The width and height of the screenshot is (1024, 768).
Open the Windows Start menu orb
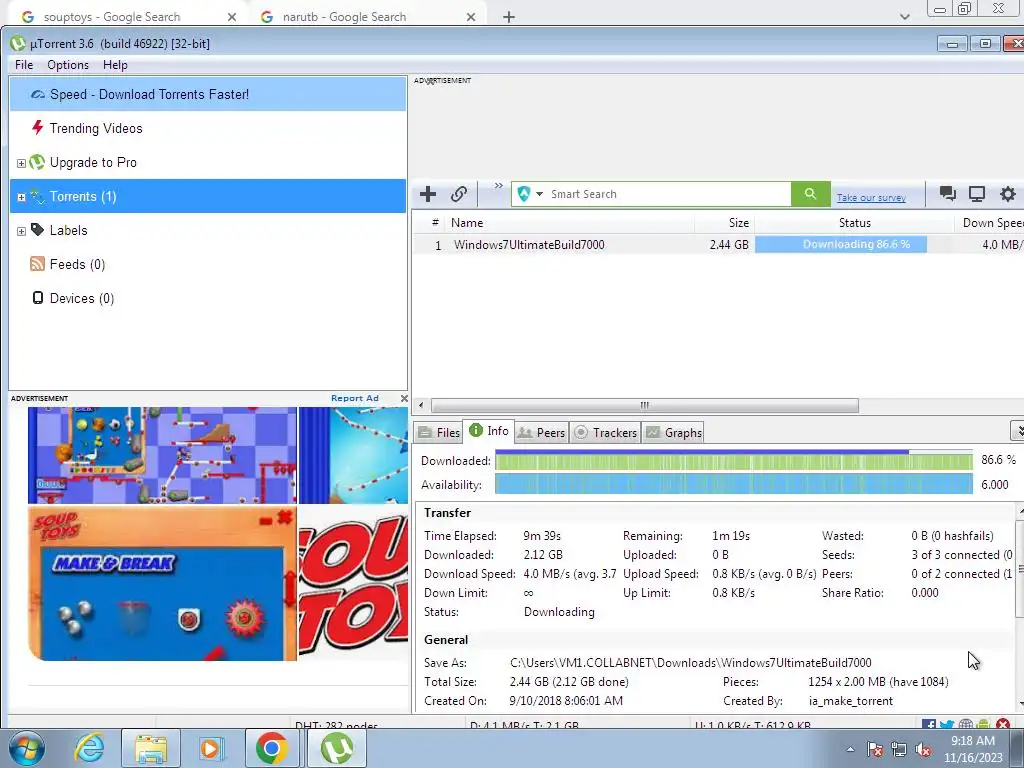[x=26, y=748]
